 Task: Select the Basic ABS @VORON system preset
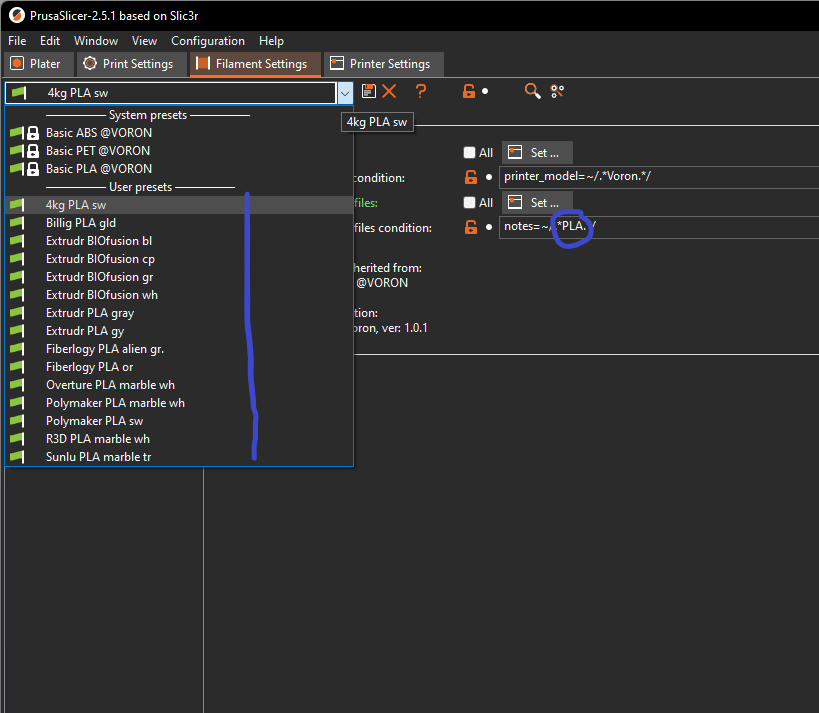pos(98,132)
